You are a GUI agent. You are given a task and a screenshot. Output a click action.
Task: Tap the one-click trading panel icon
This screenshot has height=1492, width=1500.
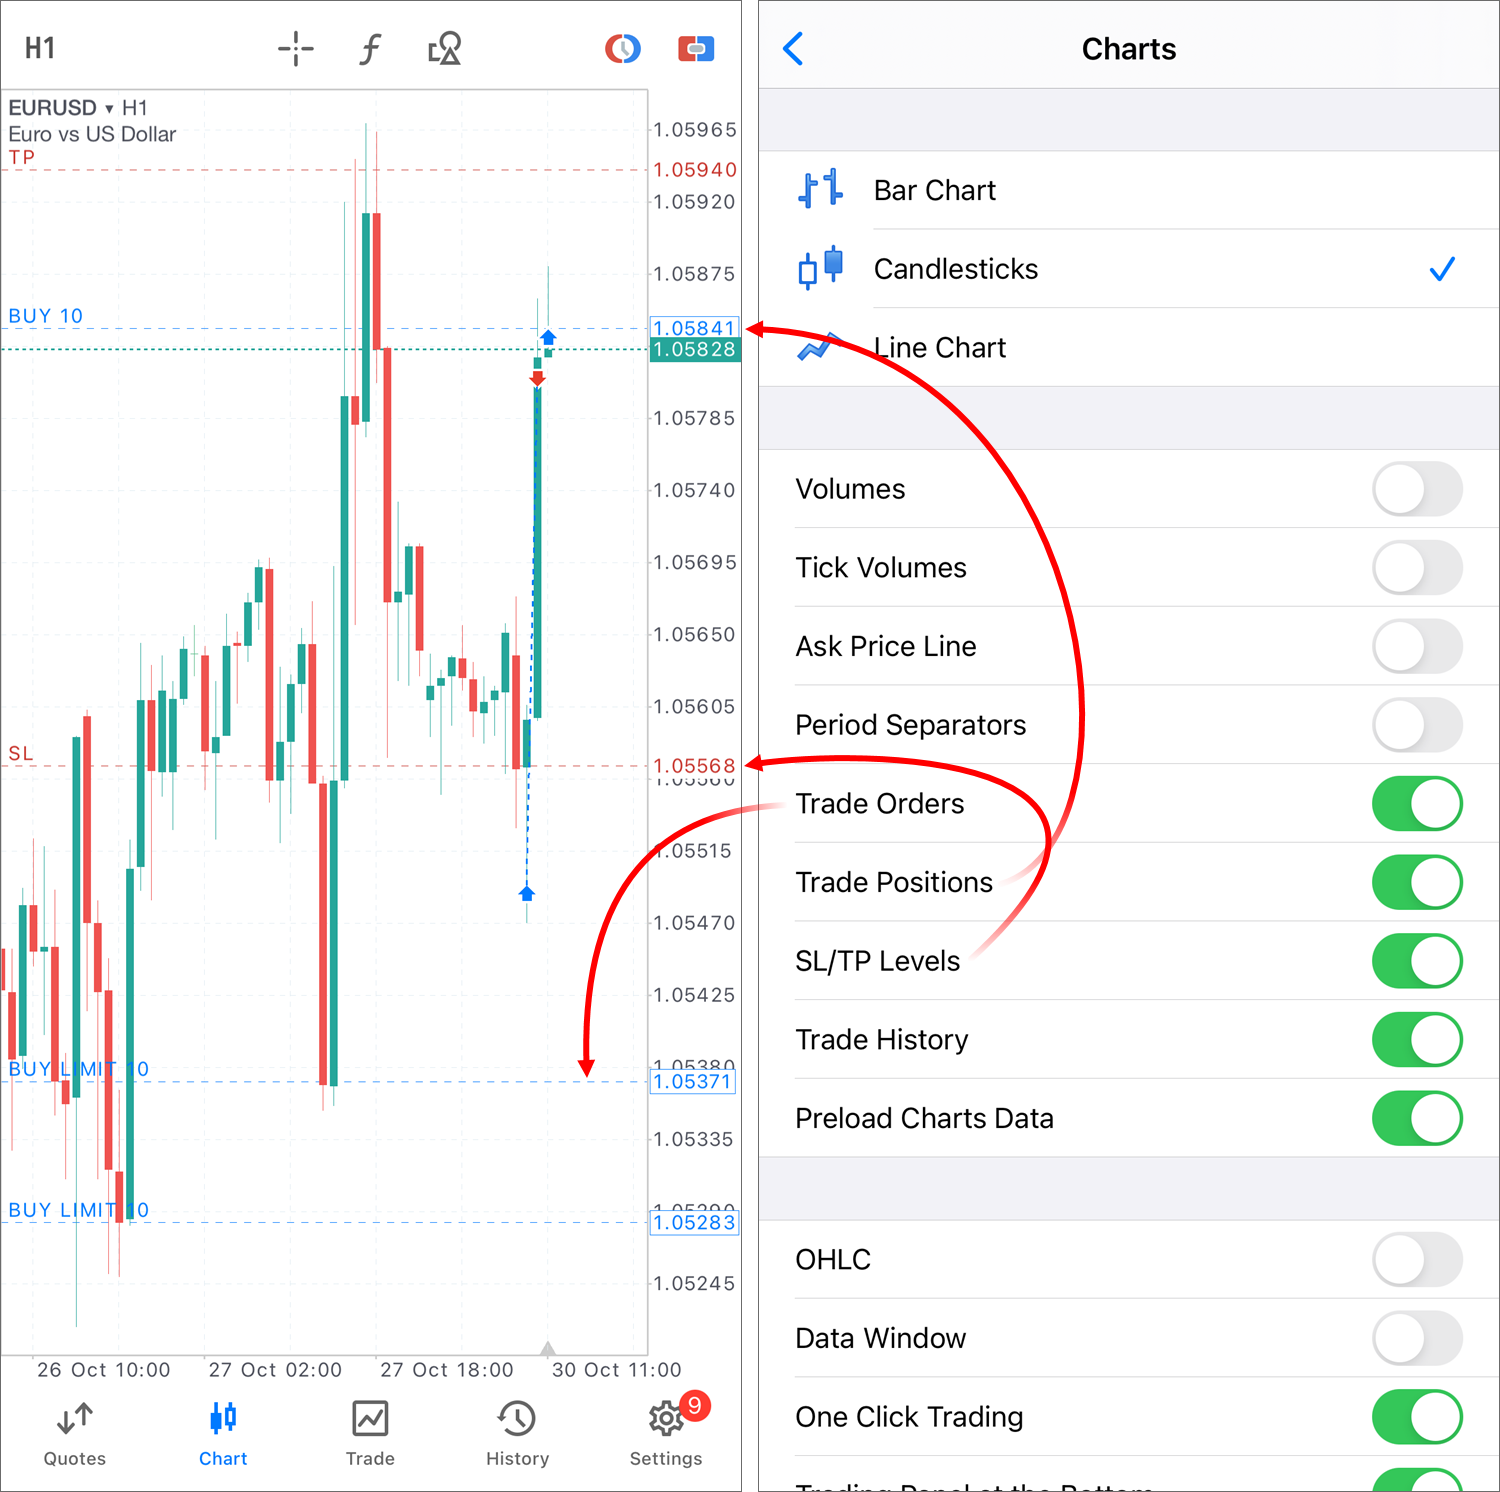point(696,47)
